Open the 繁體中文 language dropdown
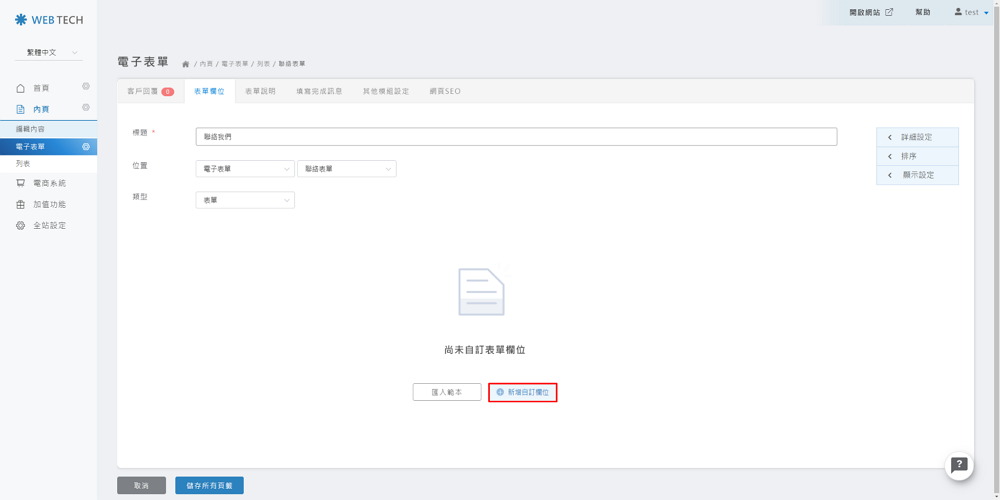Image resolution: width=1000 pixels, height=500 pixels. point(49,52)
